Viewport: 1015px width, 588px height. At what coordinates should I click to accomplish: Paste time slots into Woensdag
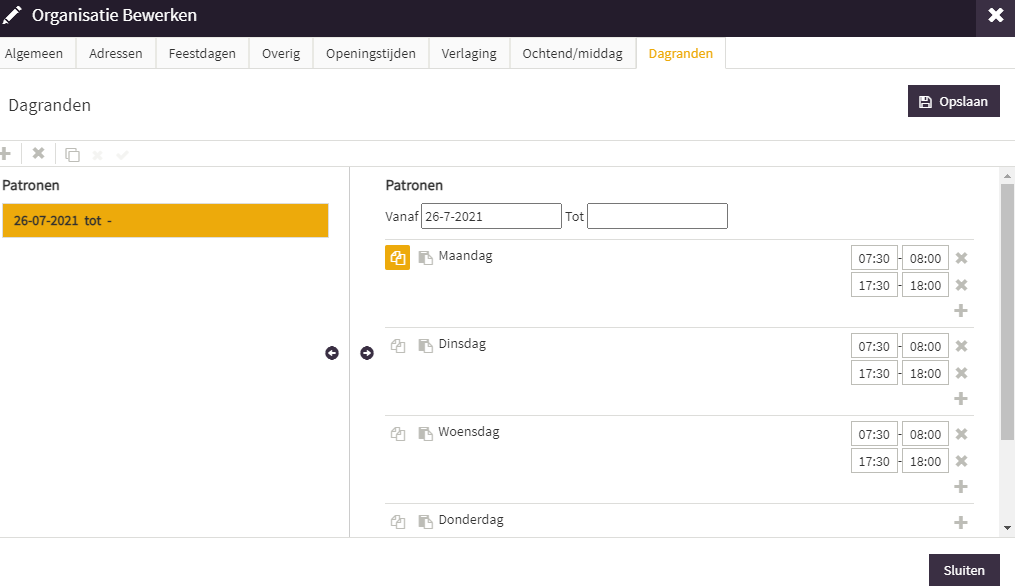pyautogui.click(x=425, y=434)
